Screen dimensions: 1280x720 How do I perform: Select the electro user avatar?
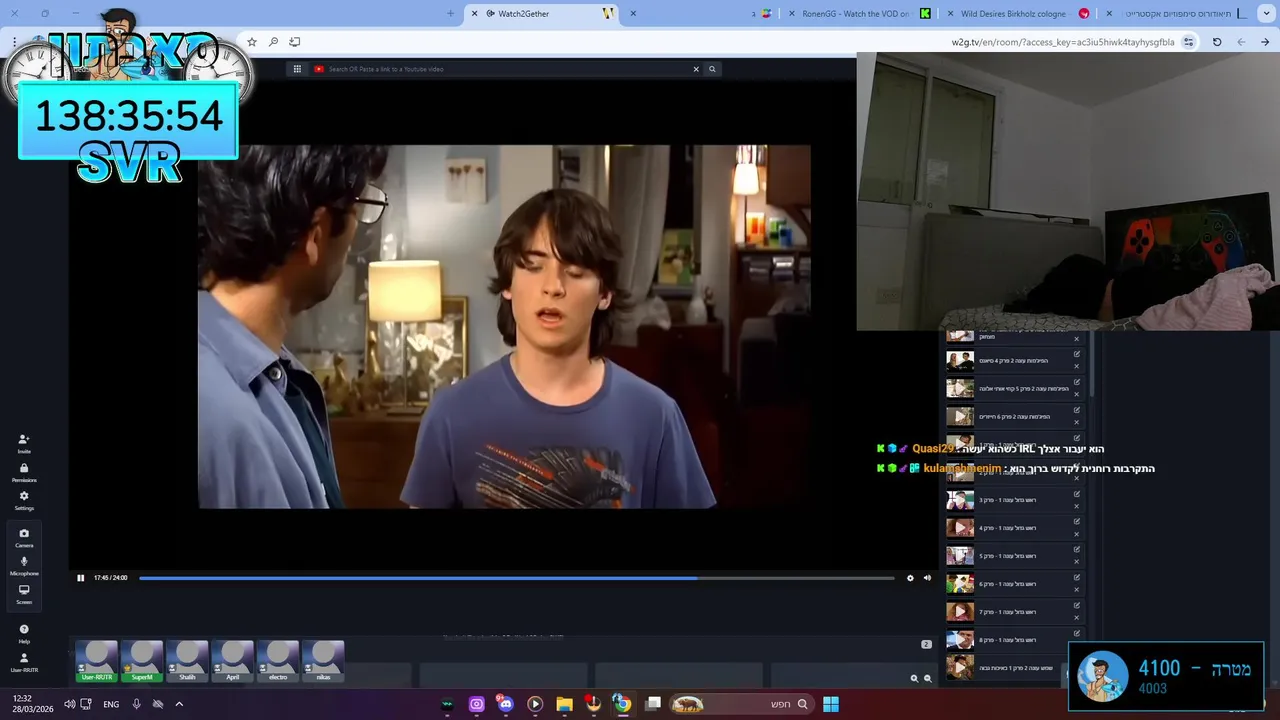[x=278, y=662]
